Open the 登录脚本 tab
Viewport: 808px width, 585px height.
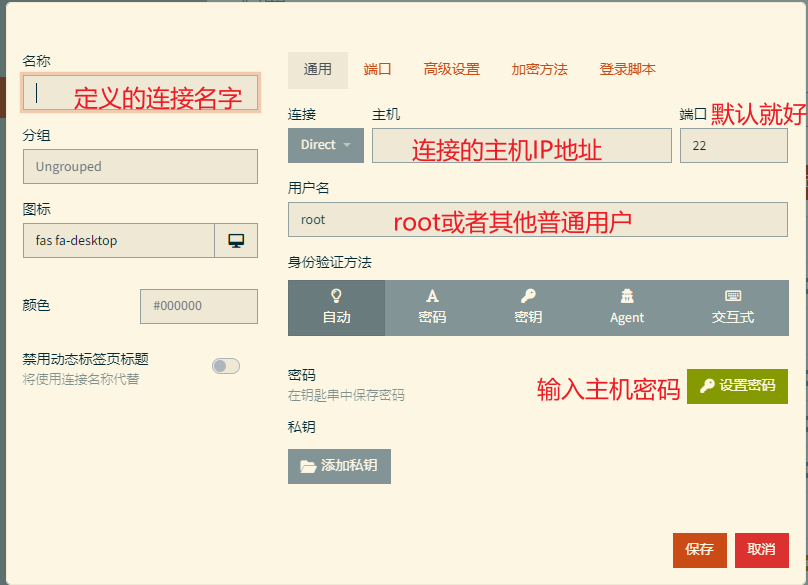(x=626, y=70)
